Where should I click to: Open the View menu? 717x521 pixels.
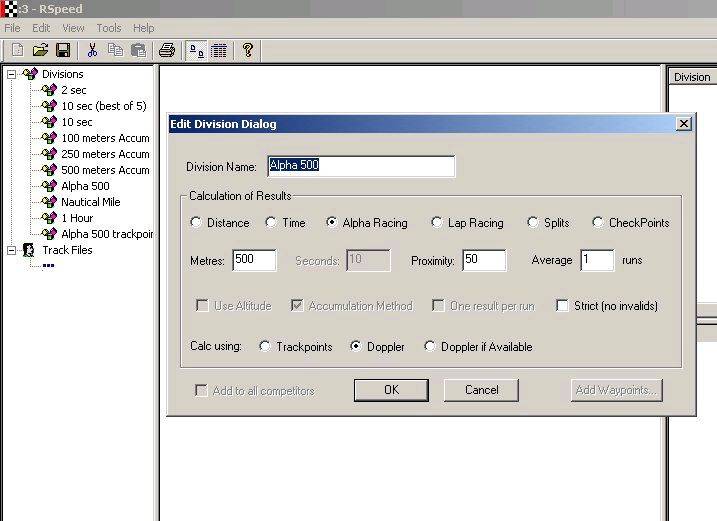click(73, 28)
